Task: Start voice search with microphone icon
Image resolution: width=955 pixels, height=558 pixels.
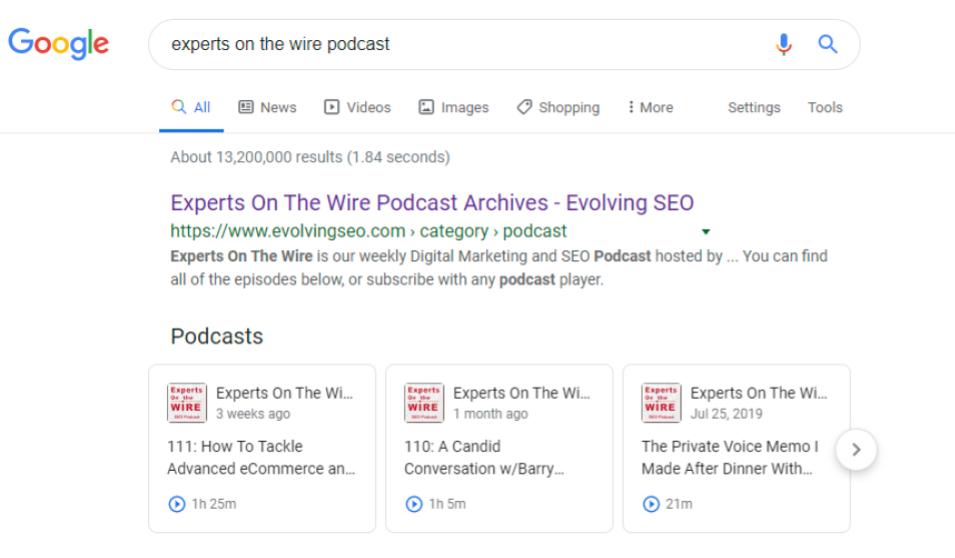Action: [x=784, y=44]
